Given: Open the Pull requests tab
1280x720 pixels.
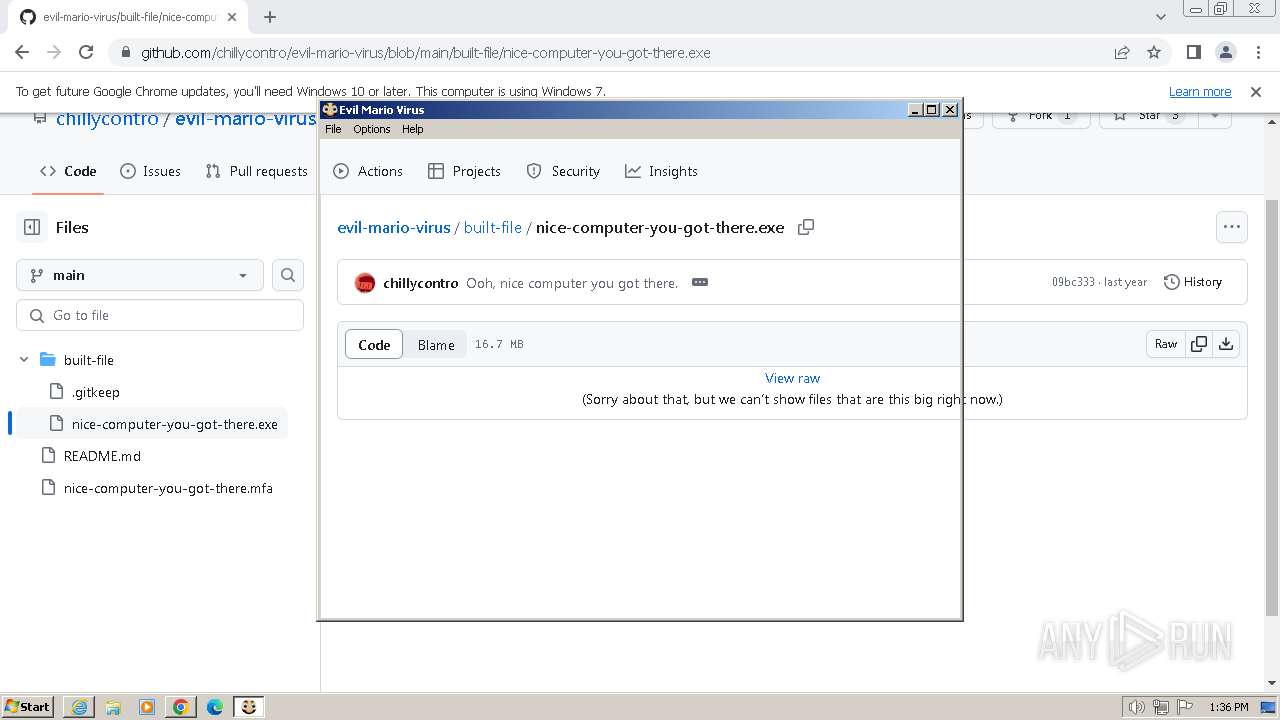Looking at the screenshot, I should (x=256, y=171).
